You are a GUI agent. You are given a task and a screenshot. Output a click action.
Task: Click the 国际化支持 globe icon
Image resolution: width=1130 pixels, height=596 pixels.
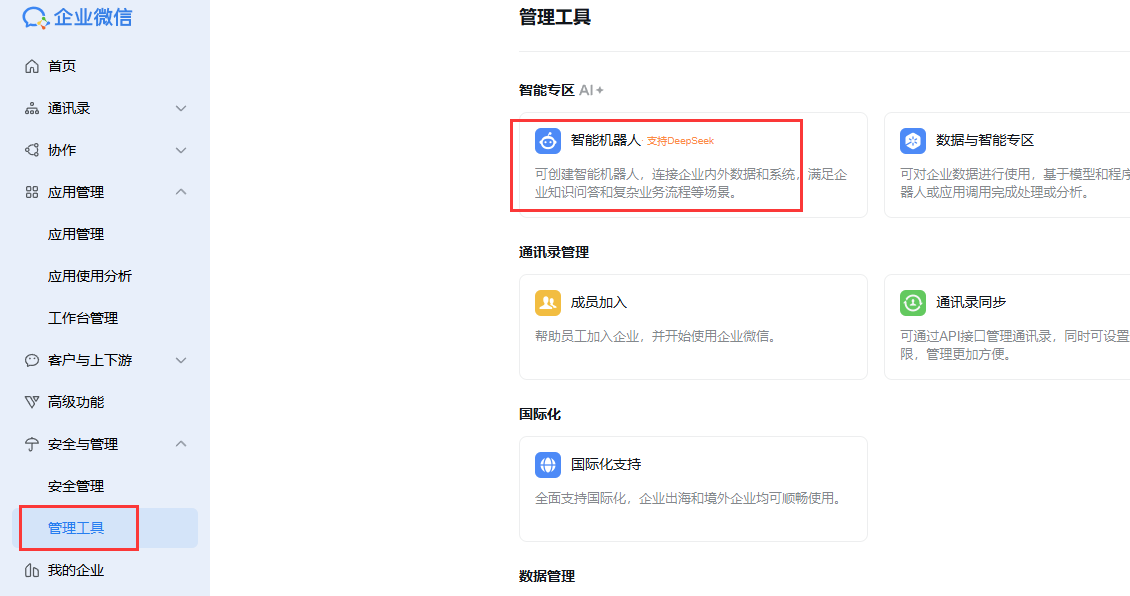pos(547,464)
